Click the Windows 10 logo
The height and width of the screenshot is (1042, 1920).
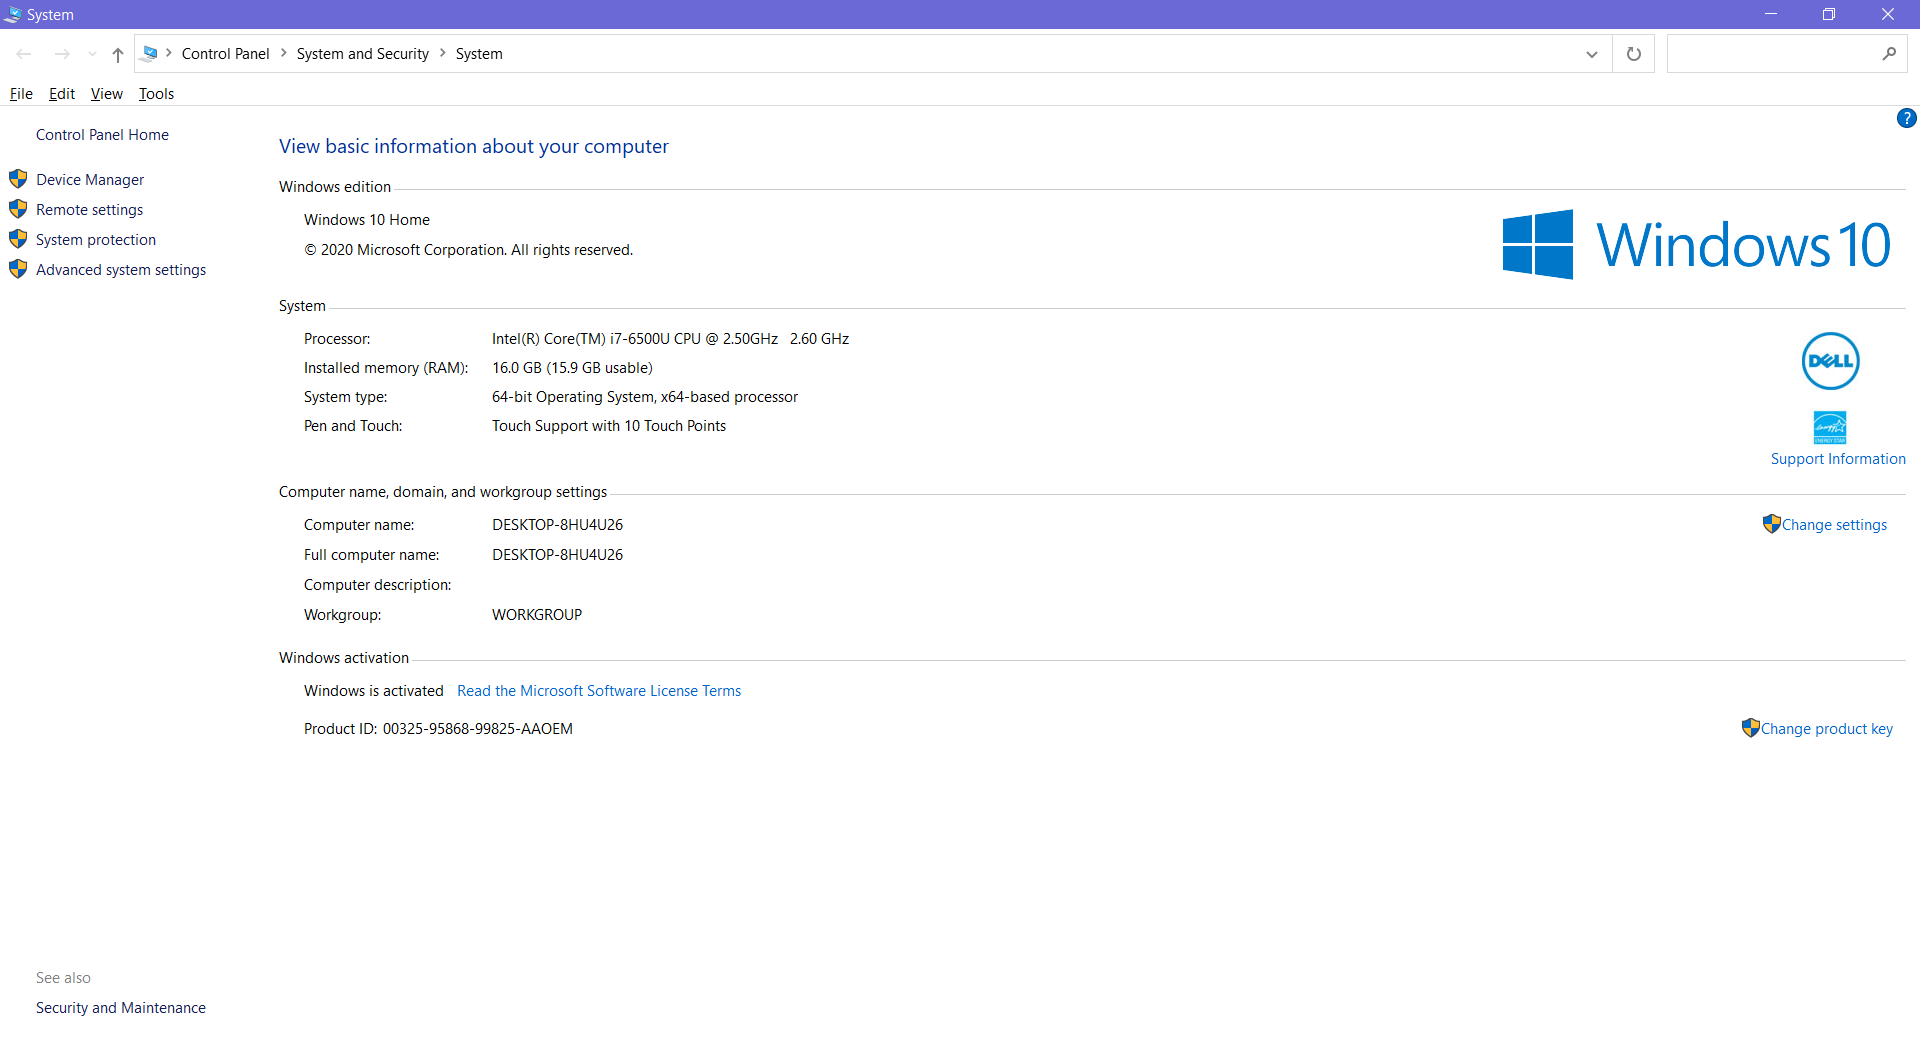pos(1696,244)
